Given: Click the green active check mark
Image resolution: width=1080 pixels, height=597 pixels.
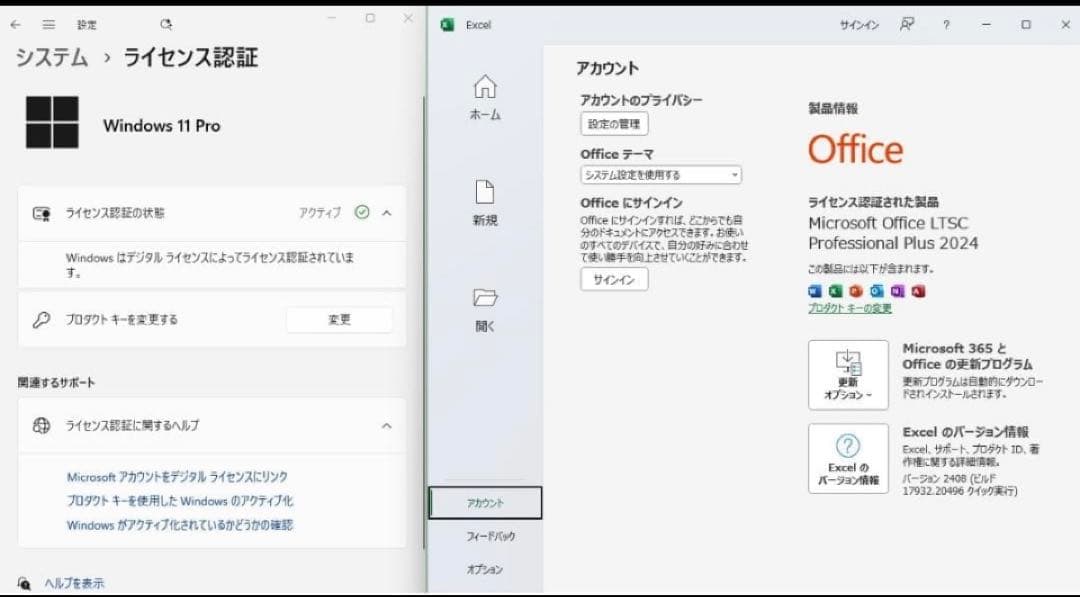Looking at the screenshot, I should [x=362, y=212].
